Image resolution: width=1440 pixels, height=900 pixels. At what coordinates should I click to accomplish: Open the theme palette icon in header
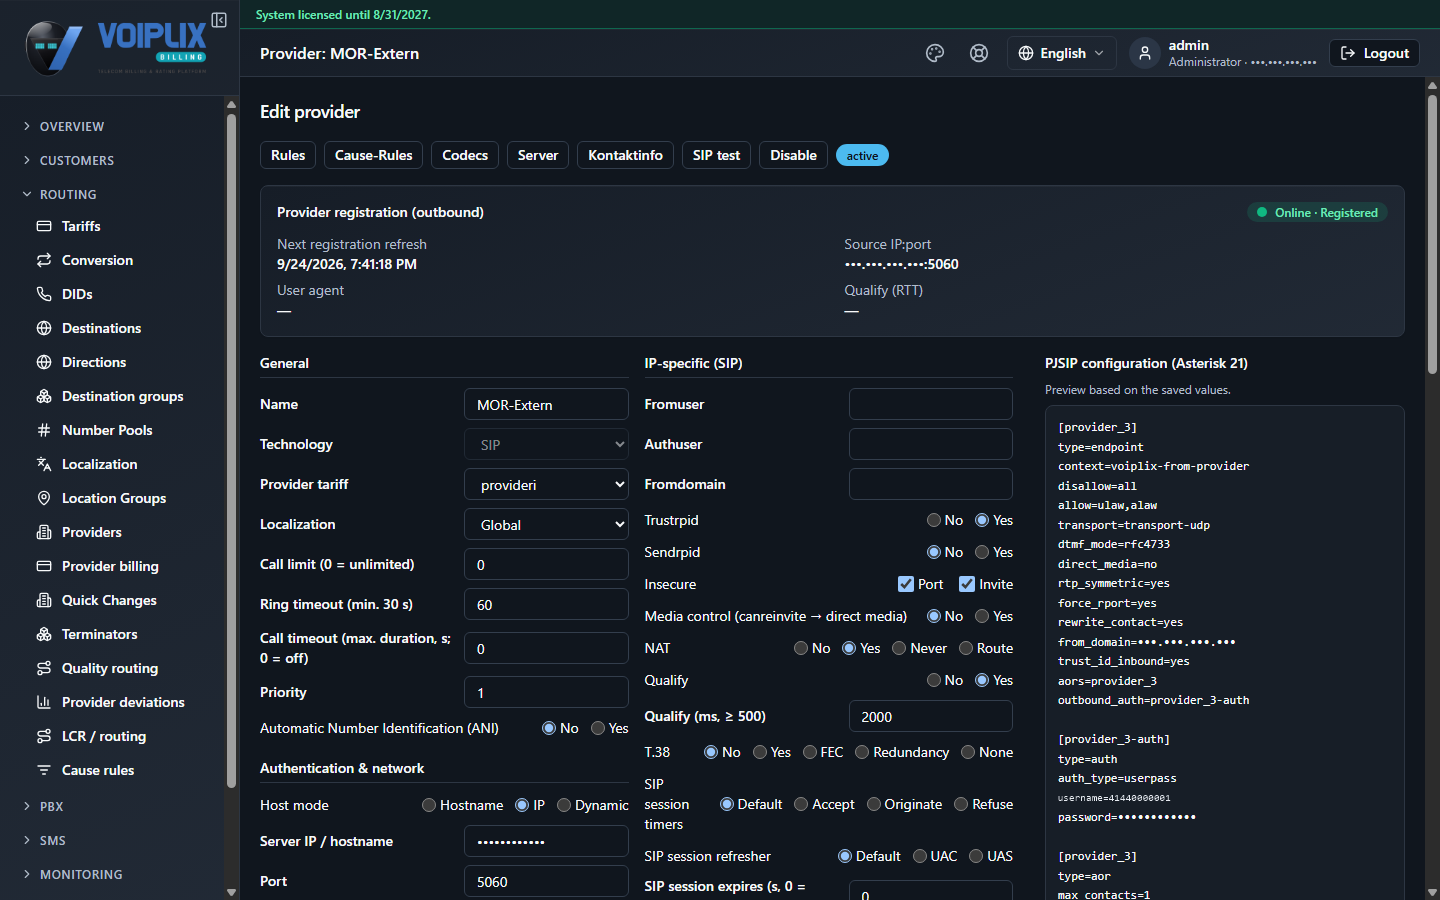pos(935,53)
